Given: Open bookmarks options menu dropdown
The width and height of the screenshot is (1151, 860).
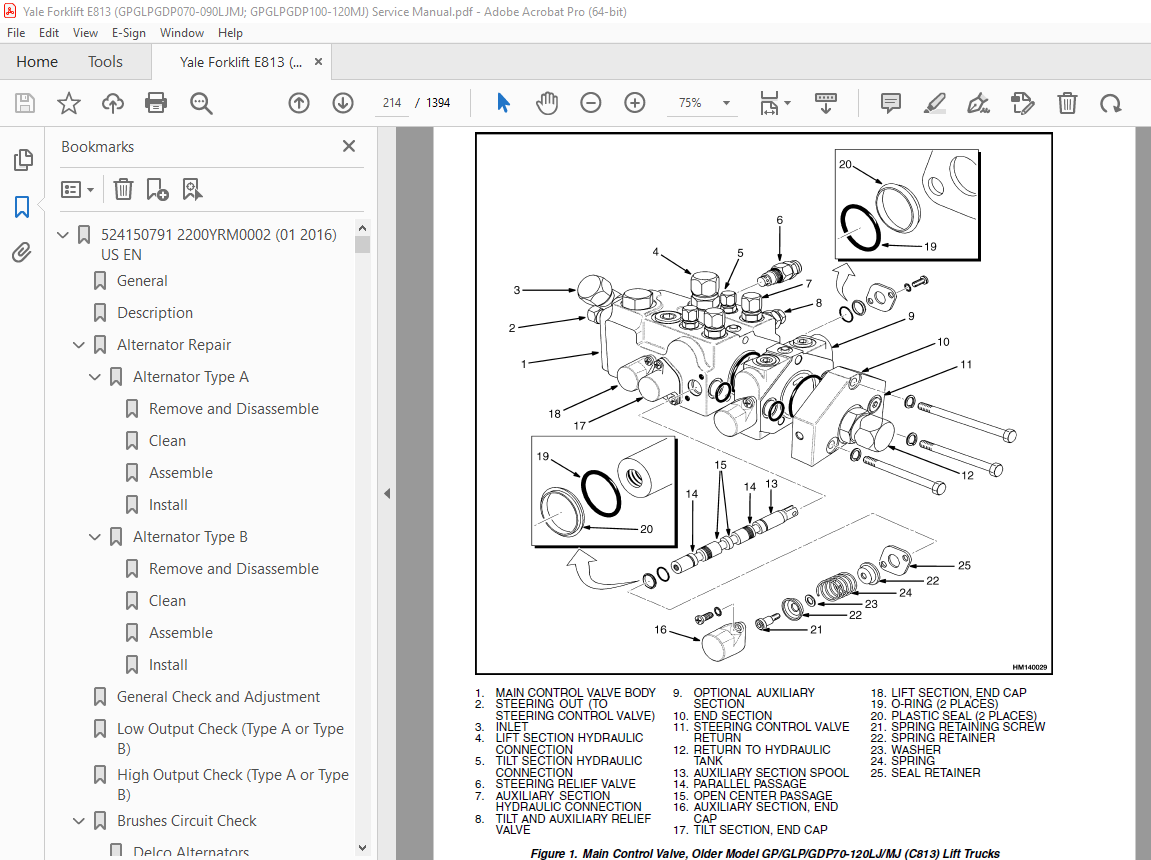Looking at the screenshot, I should [78, 190].
